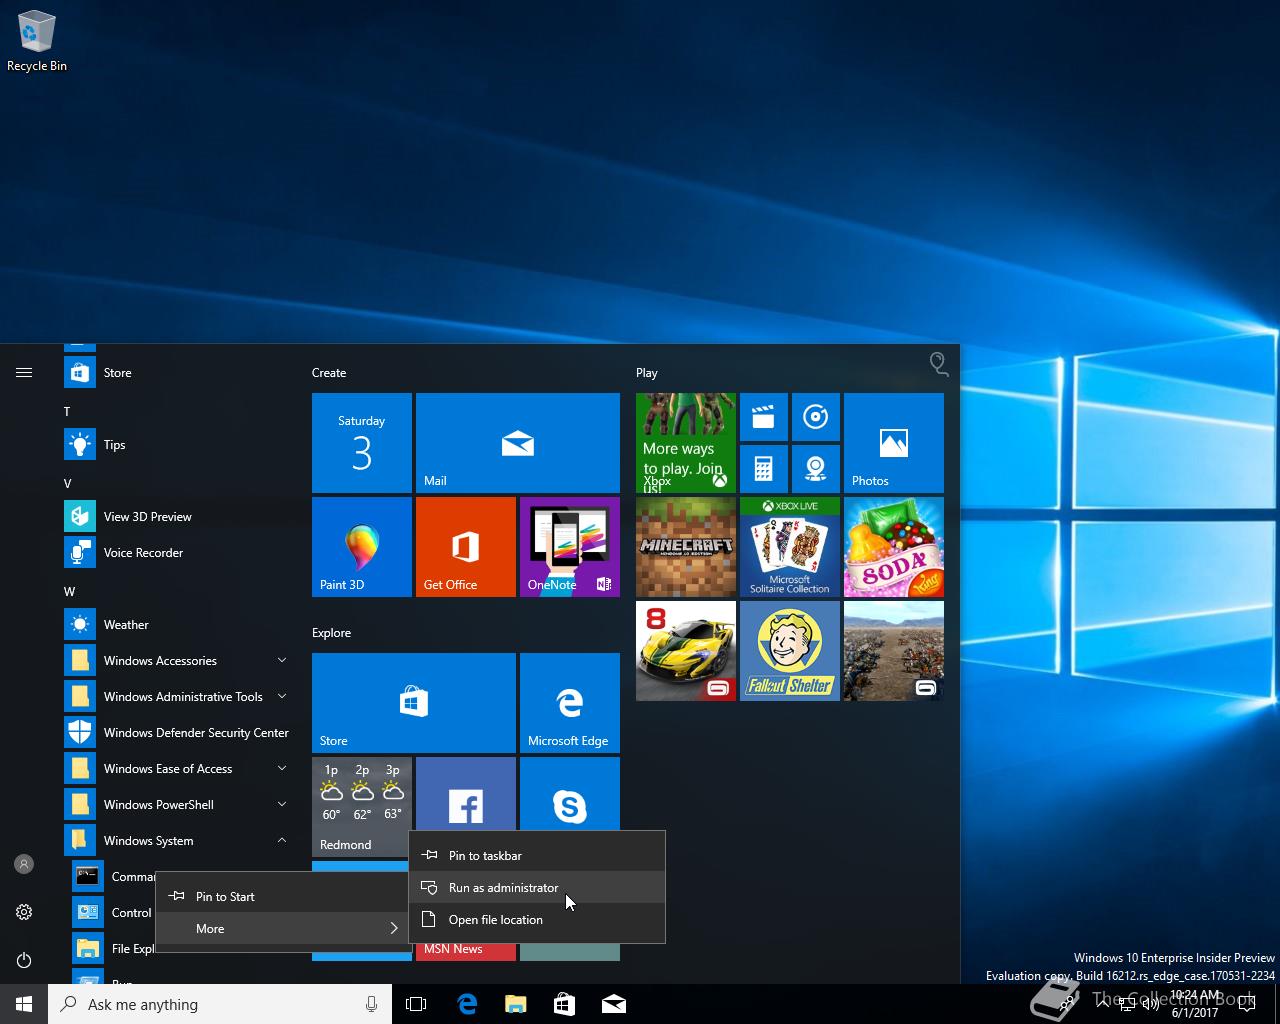1280x1024 pixels.
Task: Open Task View from the taskbar
Action: (x=416, y=1004)
